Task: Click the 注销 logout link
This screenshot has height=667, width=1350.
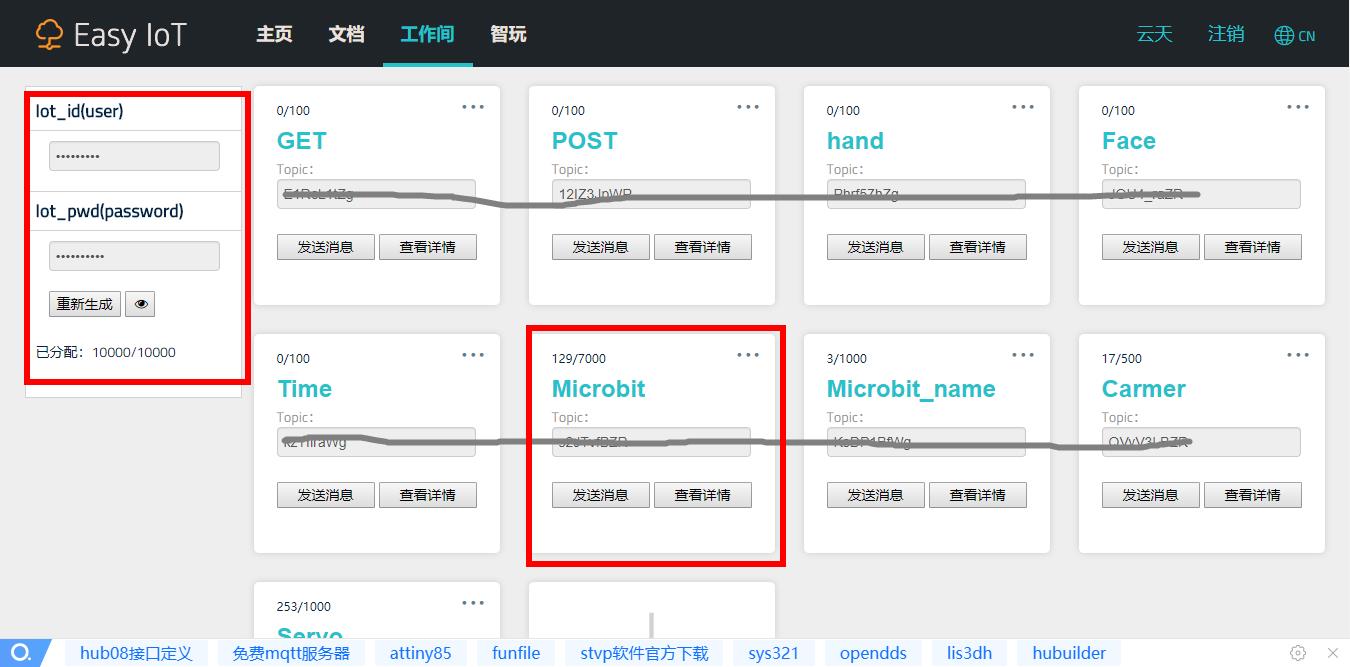Action: tap(1226, 34)
